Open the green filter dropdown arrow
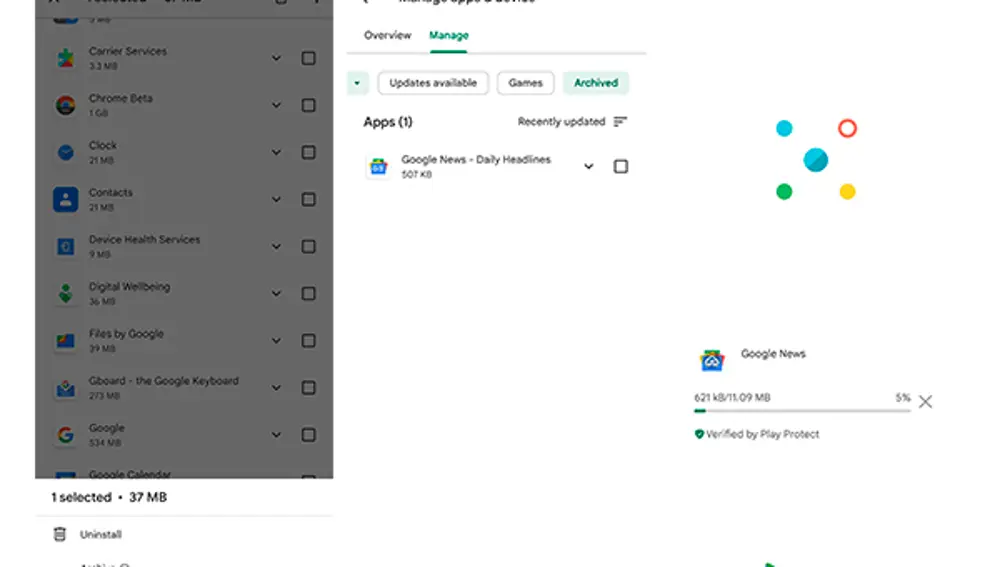 (357, 83)
